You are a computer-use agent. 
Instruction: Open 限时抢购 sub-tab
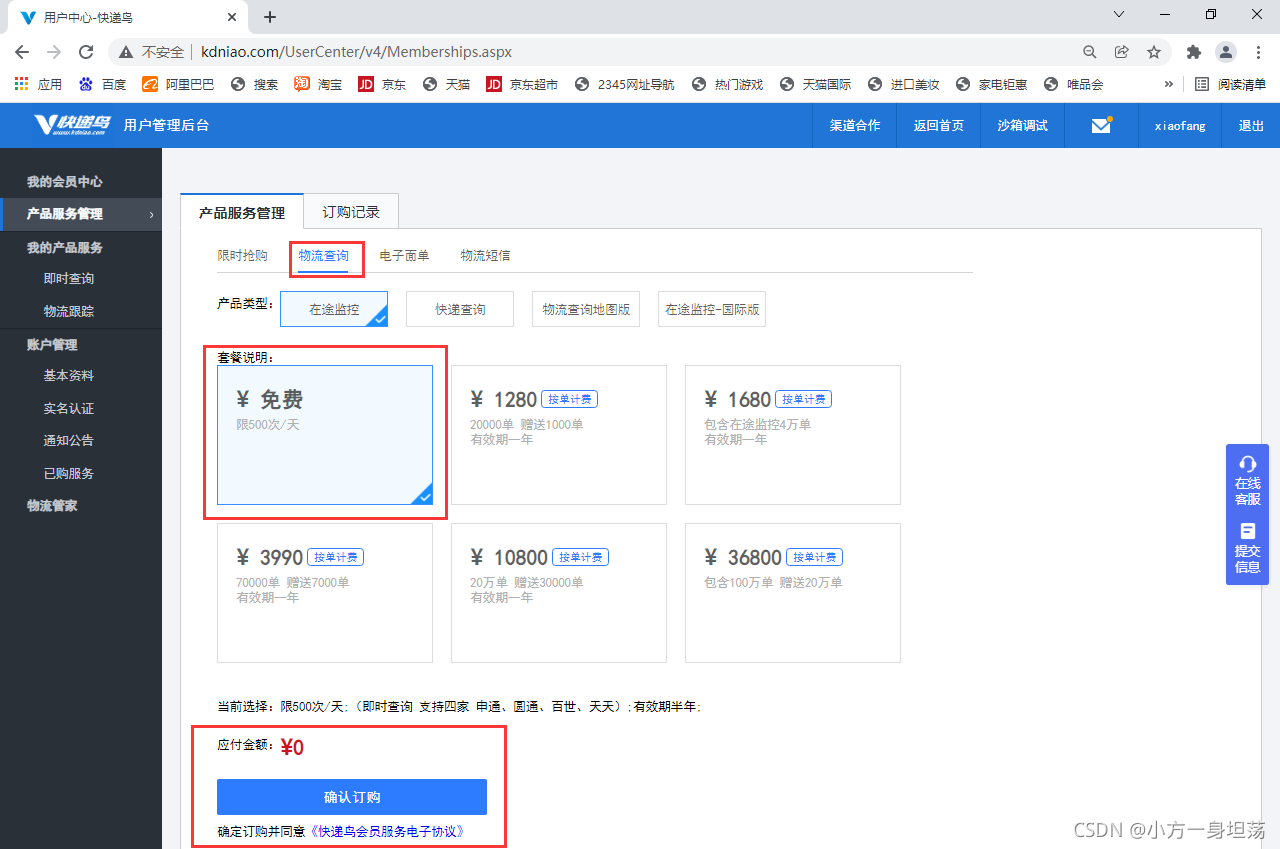point(243,255)
